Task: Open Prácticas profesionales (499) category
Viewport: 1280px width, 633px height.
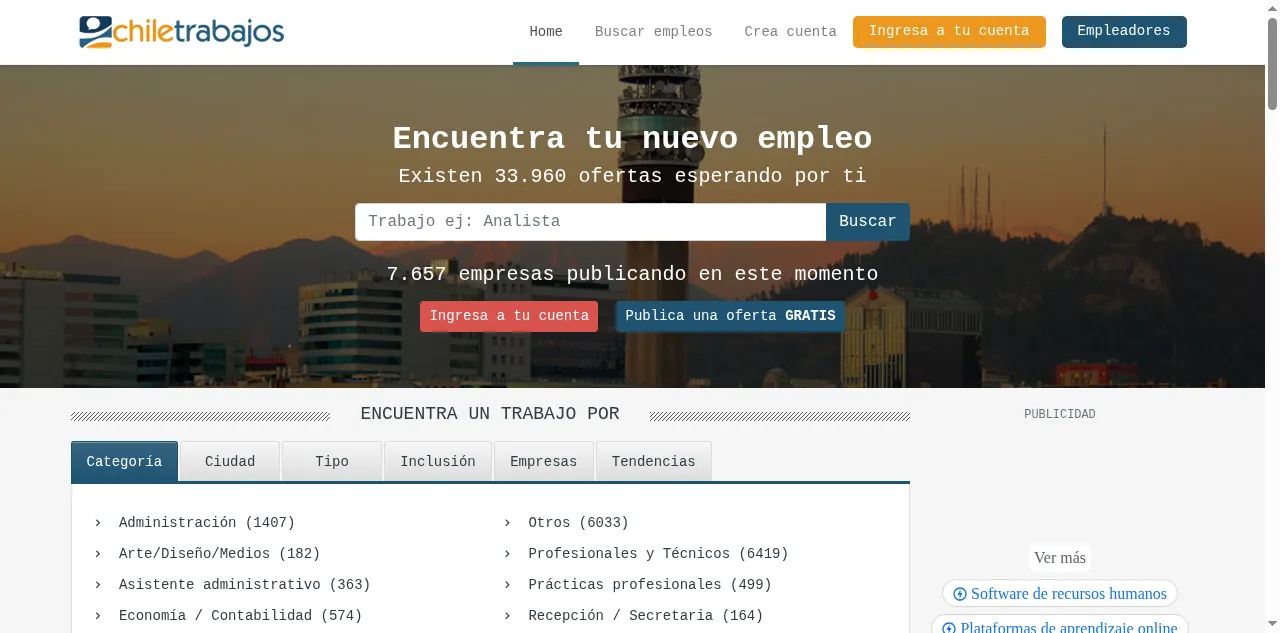Action: pos(650,585)
